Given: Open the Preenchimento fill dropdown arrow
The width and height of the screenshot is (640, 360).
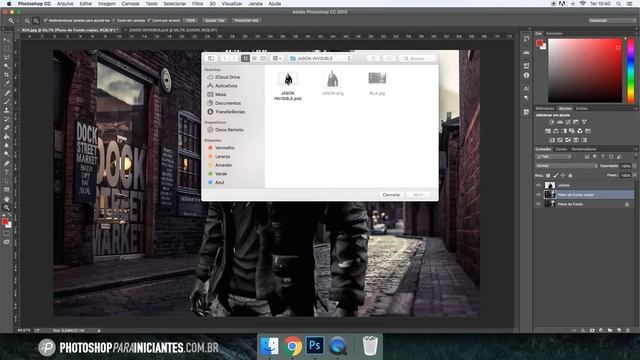Looking at the screenshot, I should pyautogui.click(x=634, y=176).
